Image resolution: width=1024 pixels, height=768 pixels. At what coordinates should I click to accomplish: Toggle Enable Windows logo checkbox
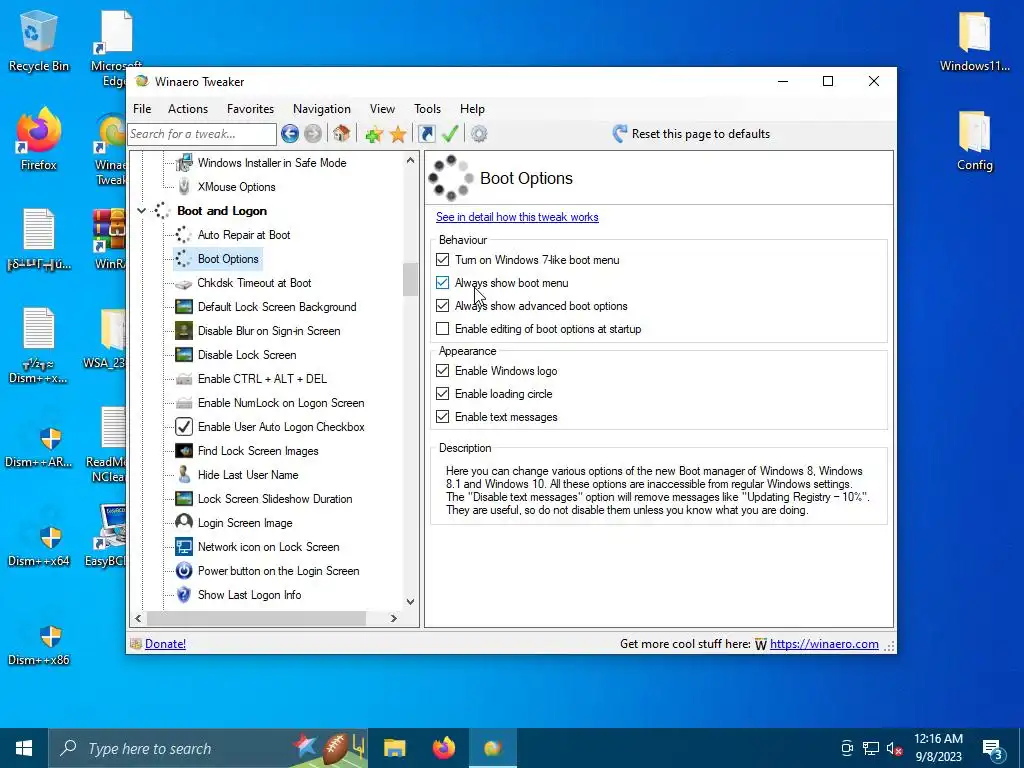point(443,371)
